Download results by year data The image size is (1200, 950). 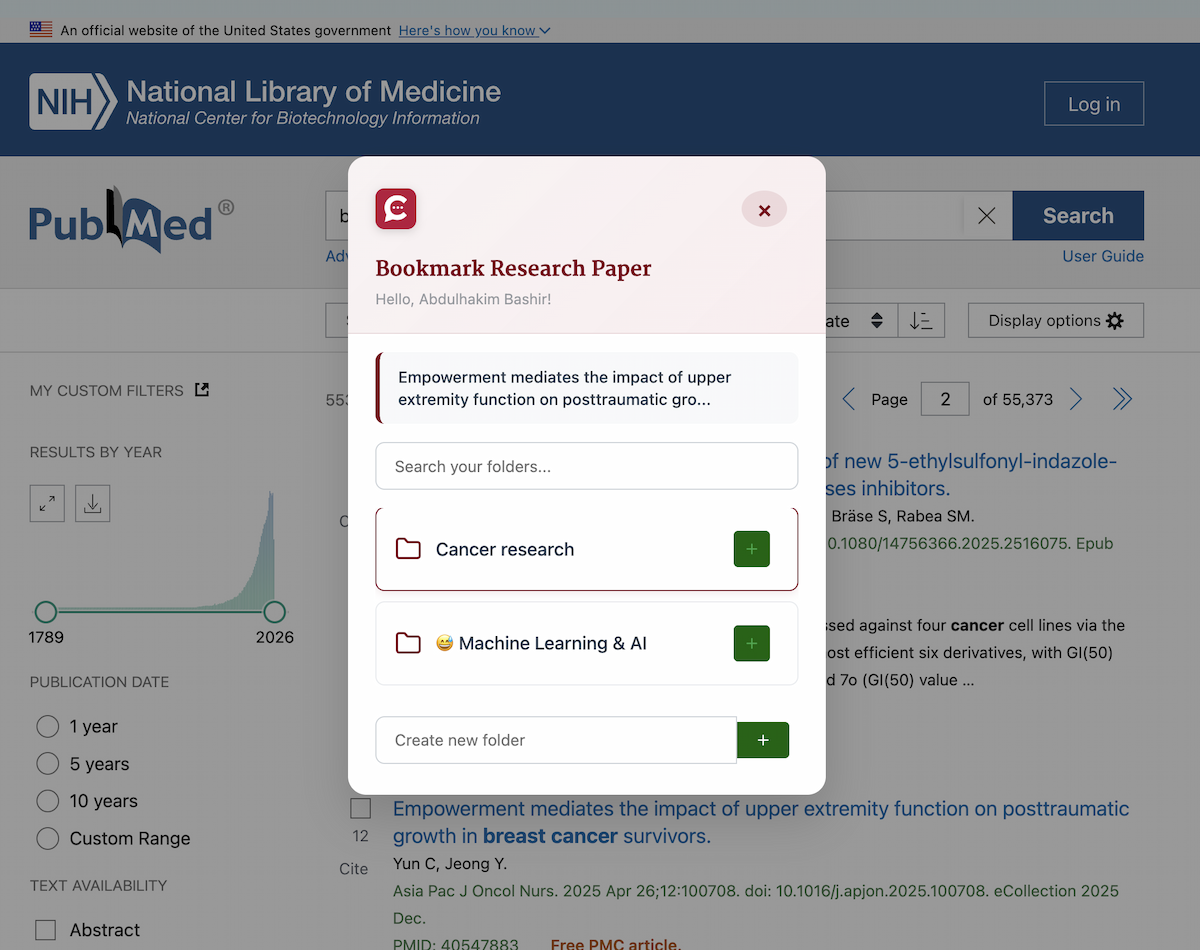(x=93, y=504)
